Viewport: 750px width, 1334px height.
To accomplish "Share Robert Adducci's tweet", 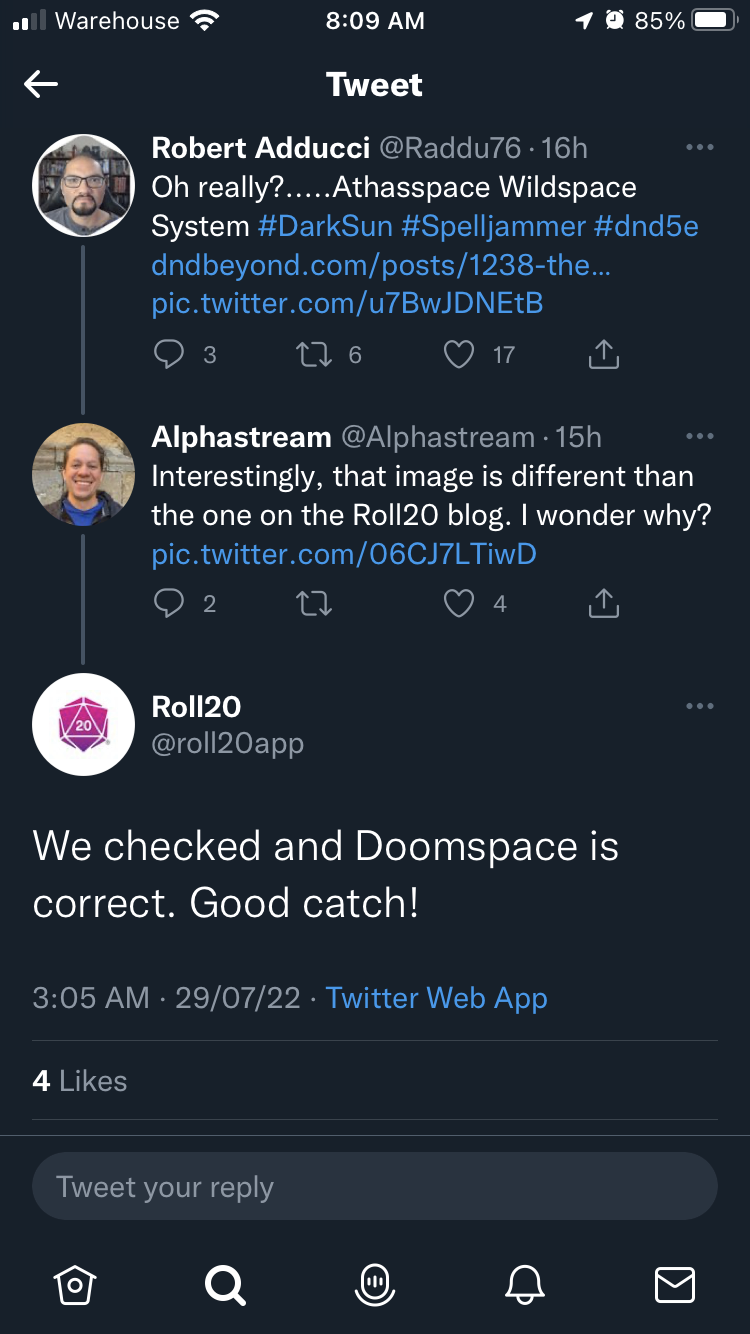I will tap(604, 354).
